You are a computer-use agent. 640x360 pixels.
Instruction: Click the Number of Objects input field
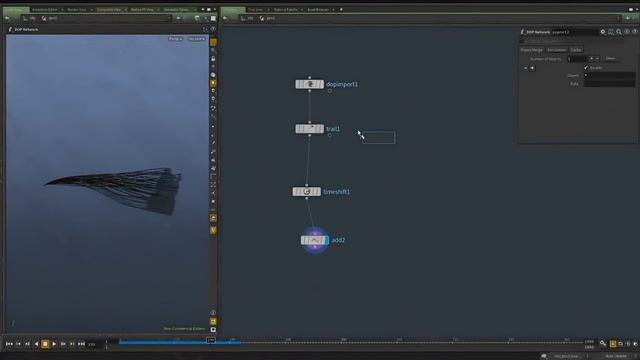point(577,59)
